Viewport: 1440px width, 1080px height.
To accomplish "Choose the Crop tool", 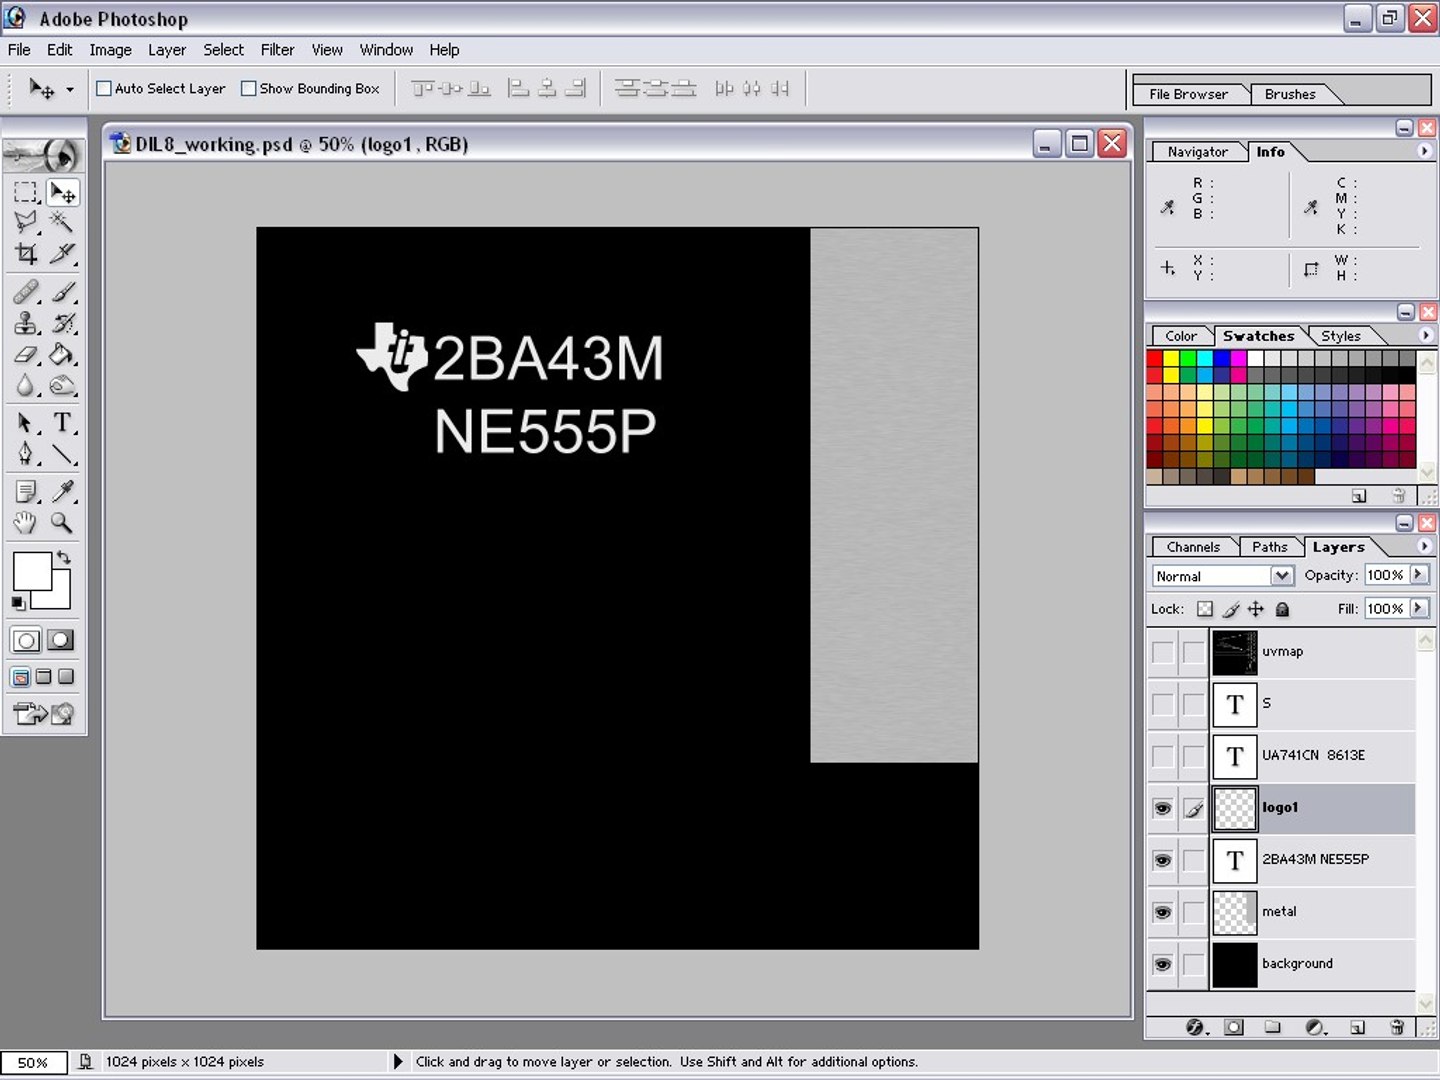I will click(x=26, y=253).
